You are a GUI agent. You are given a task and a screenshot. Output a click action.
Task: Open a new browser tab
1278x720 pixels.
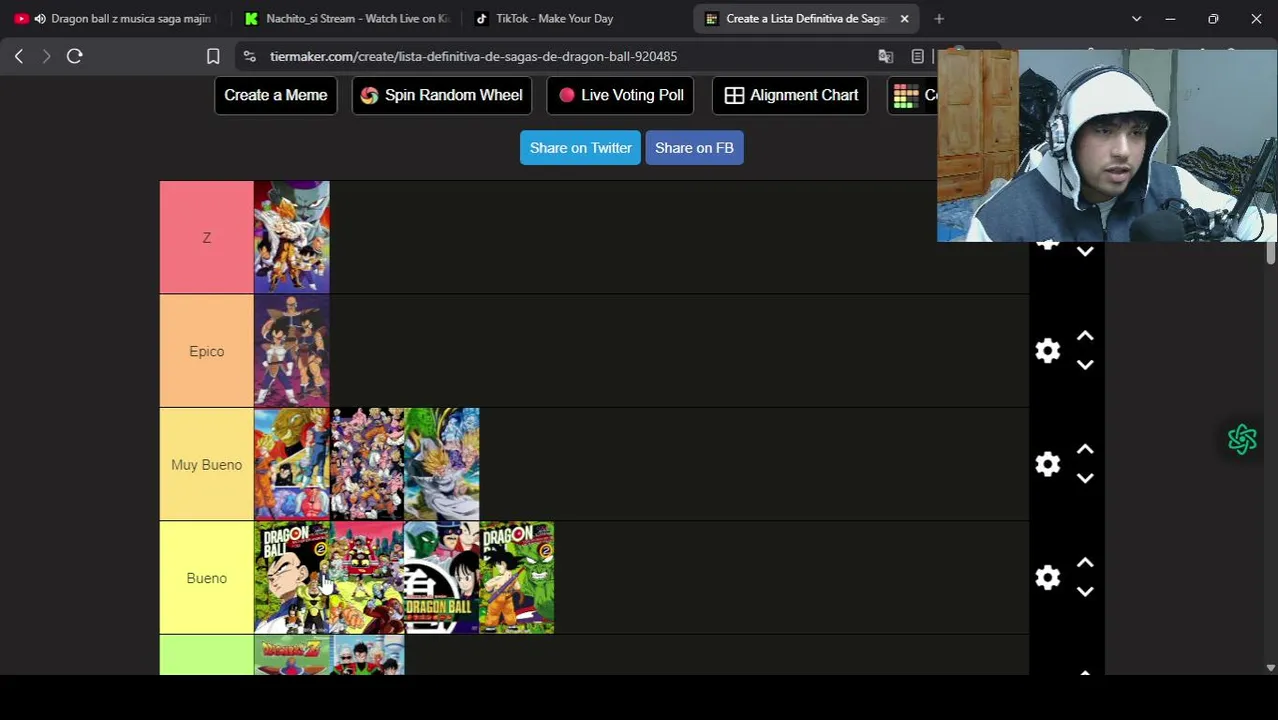coord(939,18)
